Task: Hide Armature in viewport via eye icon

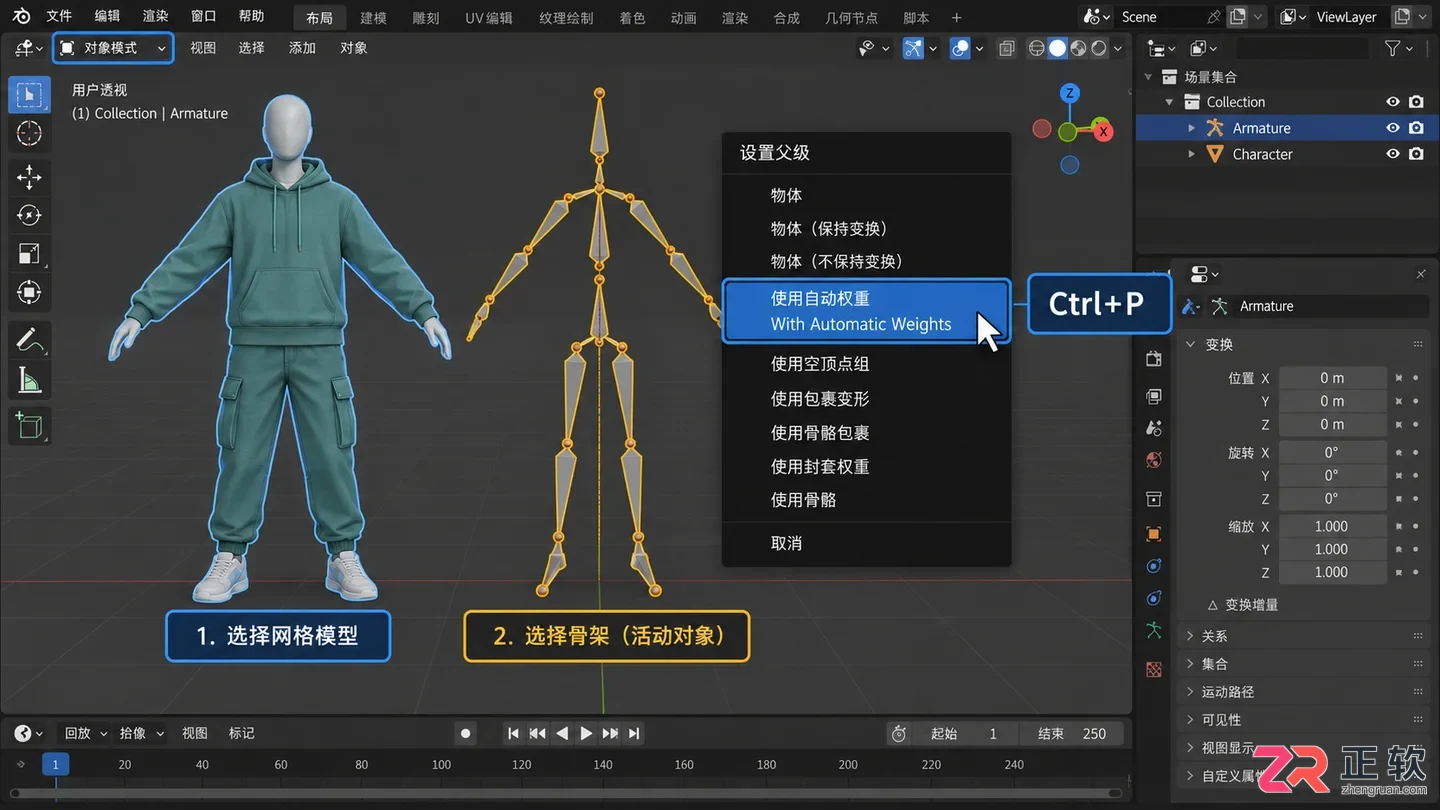Action: [x=1392, y=128]
